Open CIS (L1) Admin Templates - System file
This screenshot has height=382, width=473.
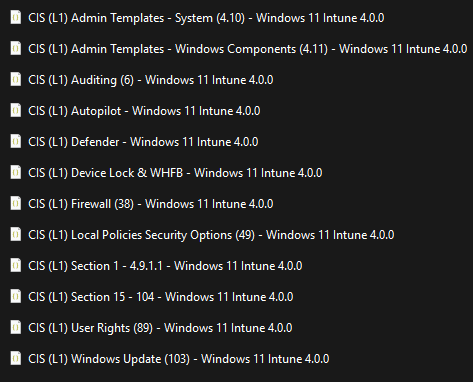pos(206,18)
